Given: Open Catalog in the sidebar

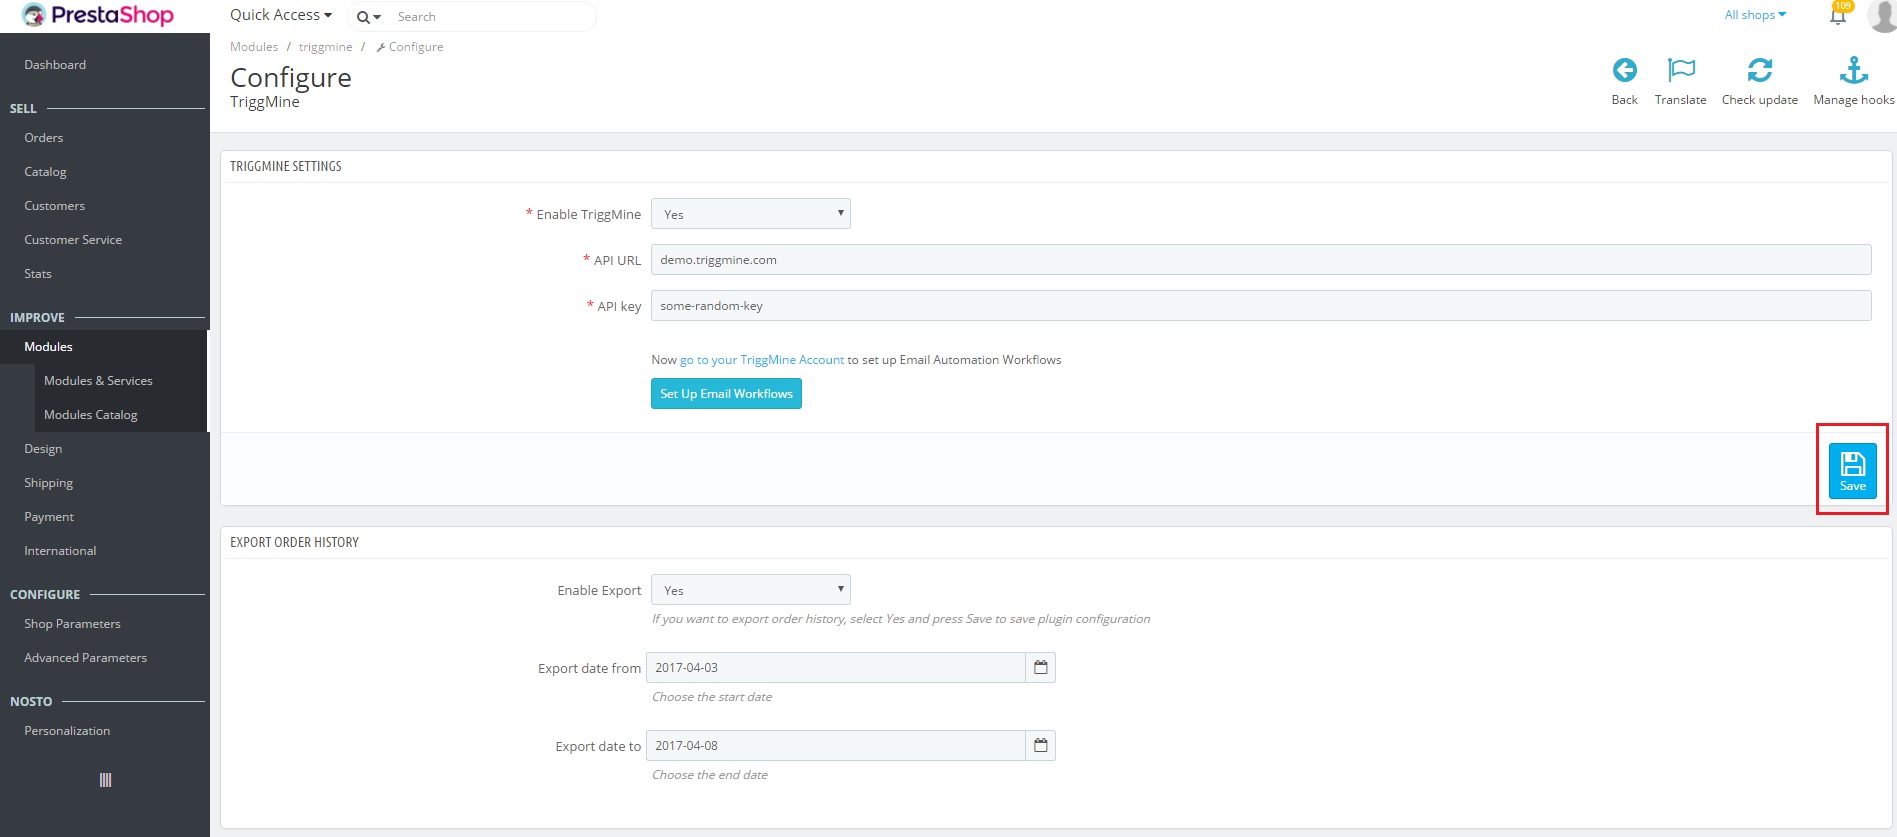Looking at the screenshot, I should [x=45, y=172].
